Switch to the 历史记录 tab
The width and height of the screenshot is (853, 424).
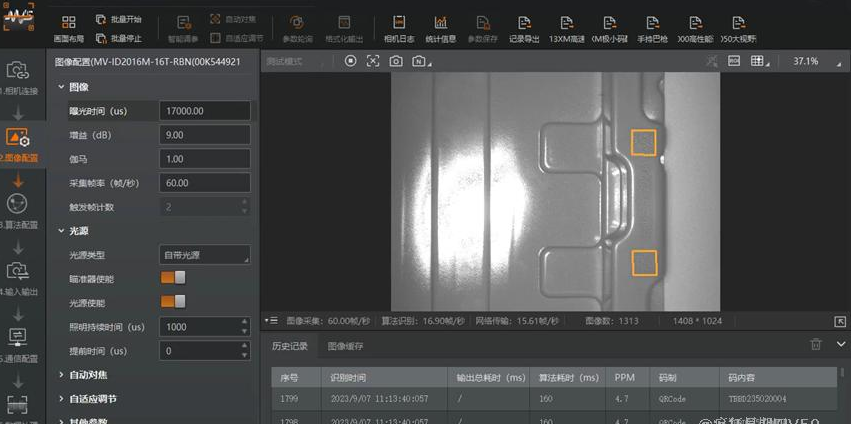click(290, 346)
